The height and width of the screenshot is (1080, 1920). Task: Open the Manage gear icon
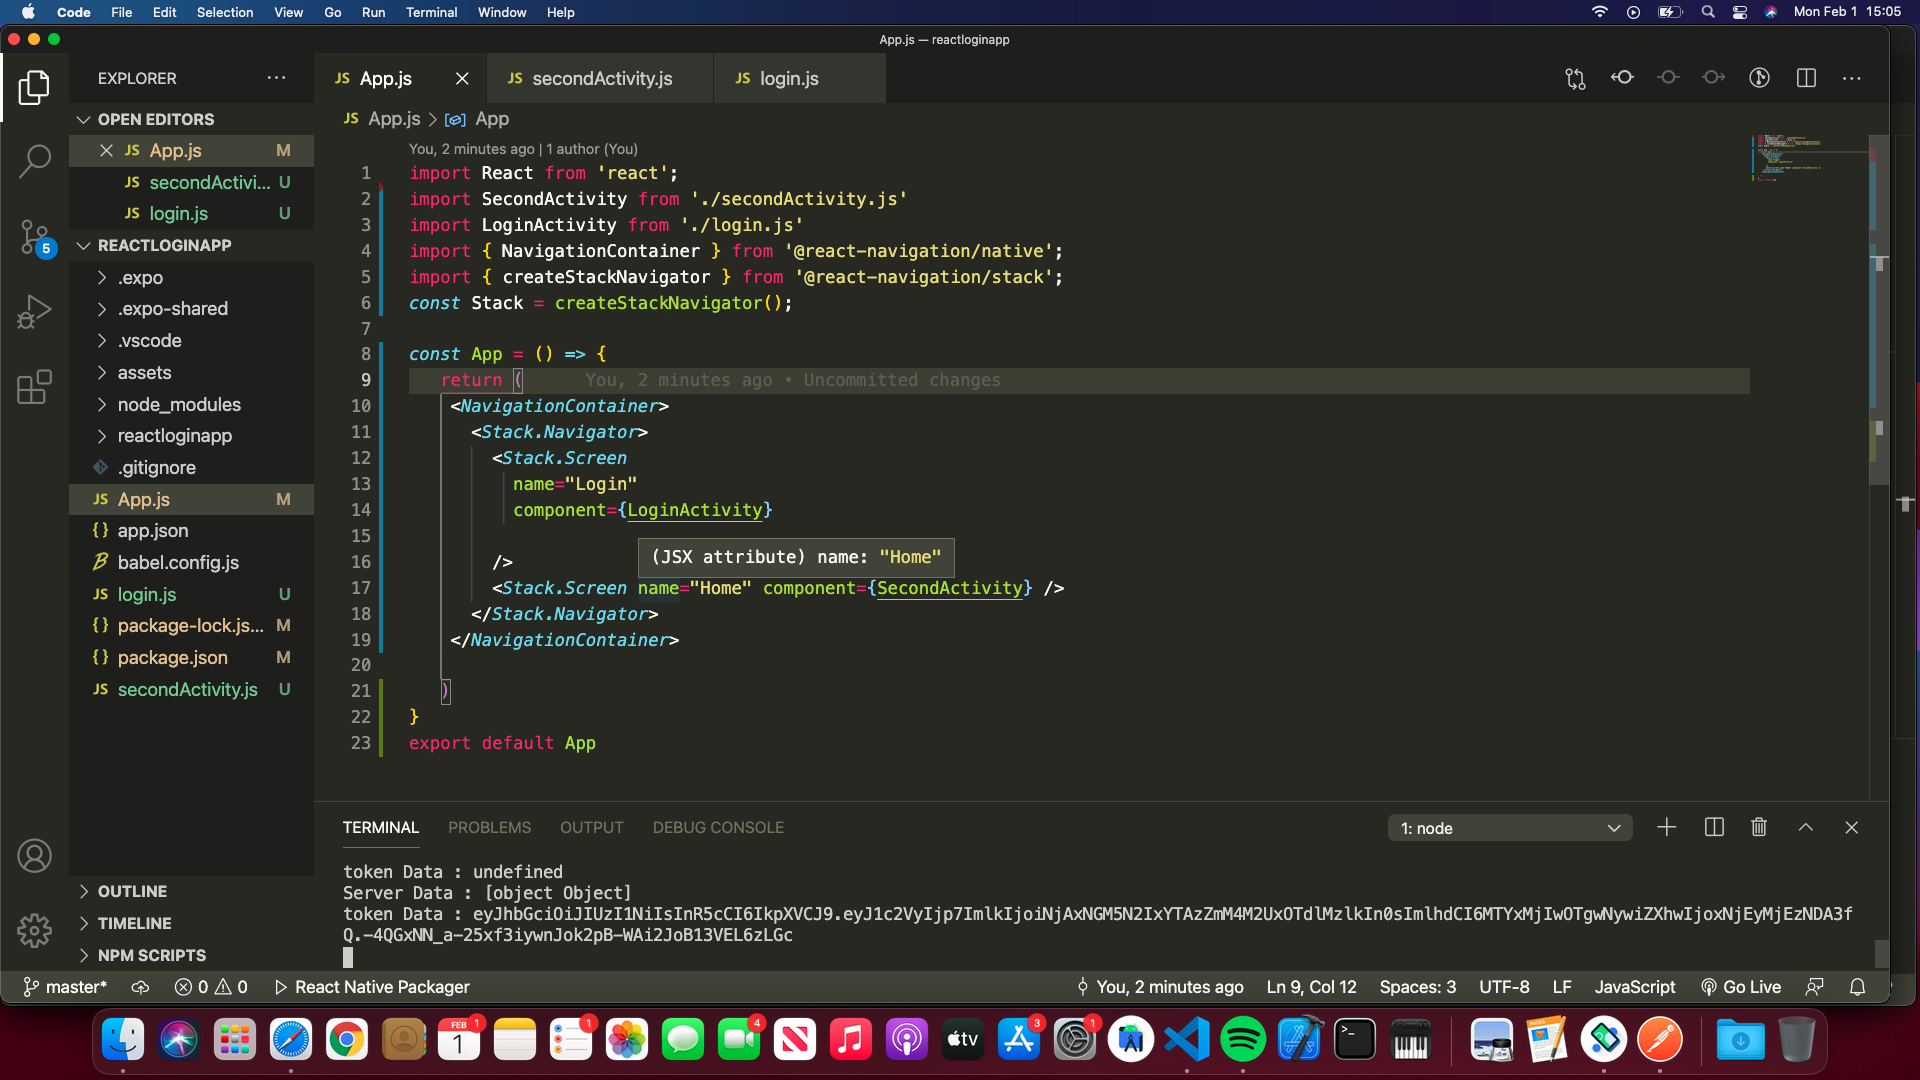point(34,930)
